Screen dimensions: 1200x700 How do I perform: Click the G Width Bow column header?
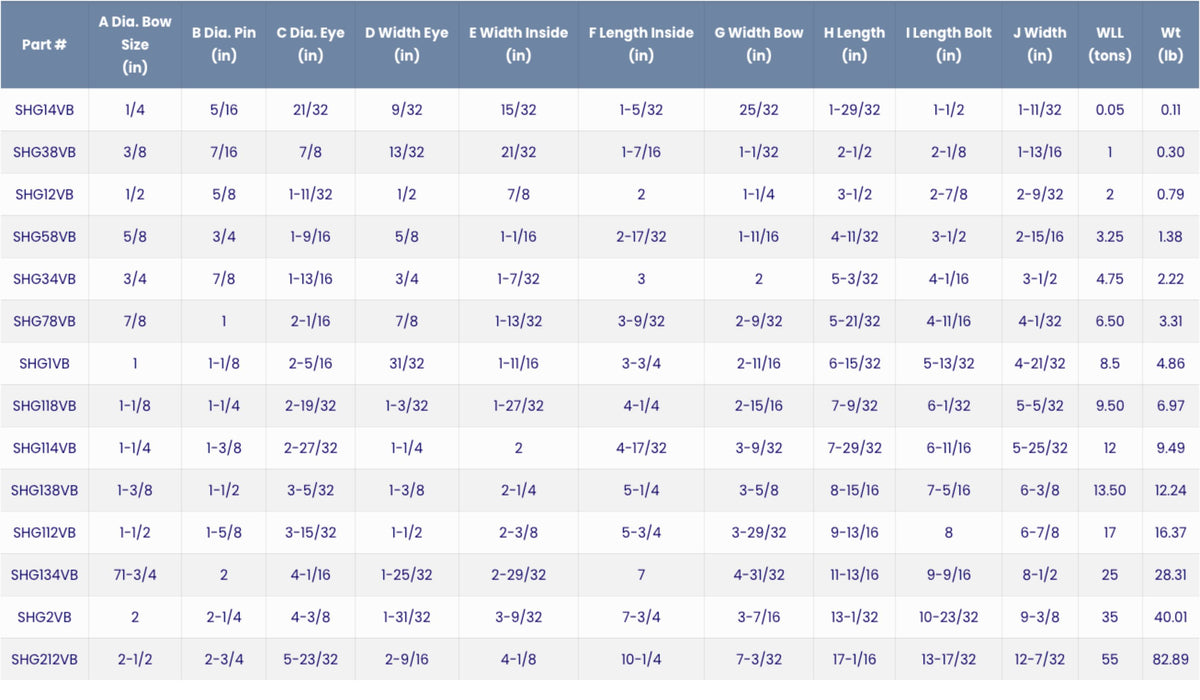pyautogui.click(x=758, y=44)
